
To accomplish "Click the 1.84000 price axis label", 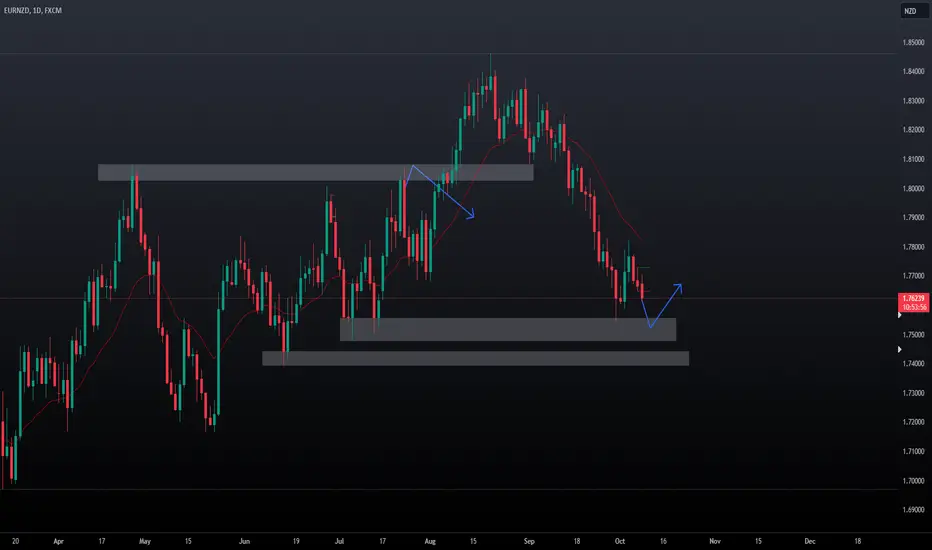I will [x=914, y=71].
